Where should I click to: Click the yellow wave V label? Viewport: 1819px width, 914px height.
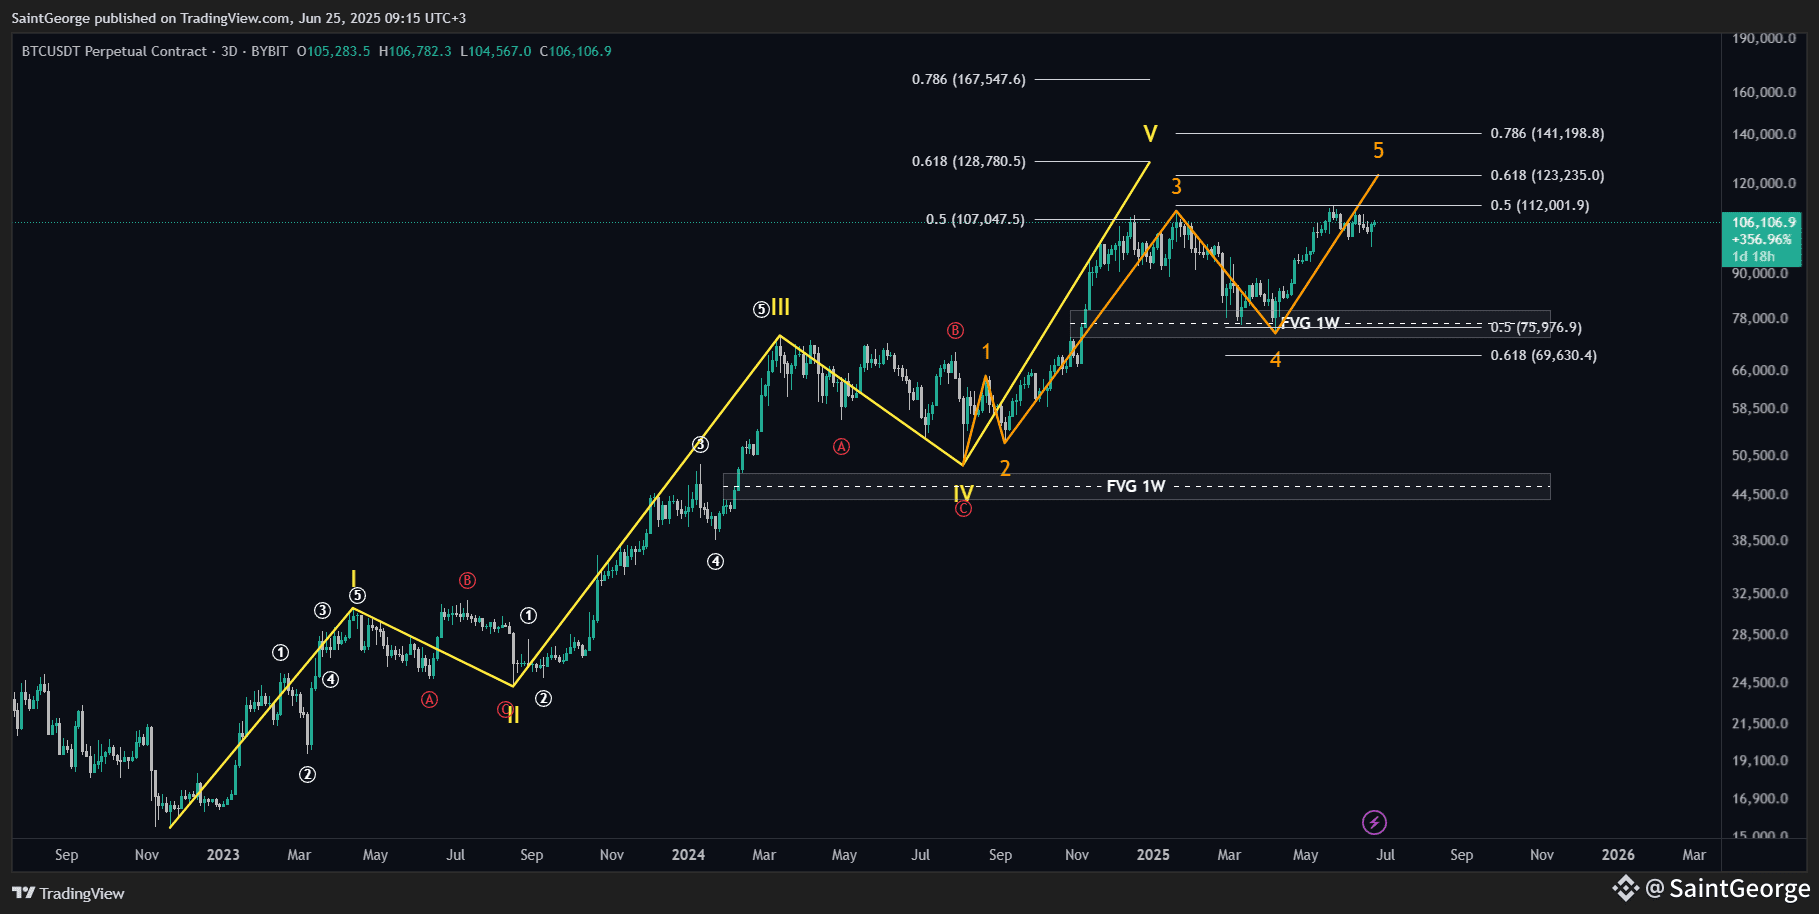[1150, 134]
